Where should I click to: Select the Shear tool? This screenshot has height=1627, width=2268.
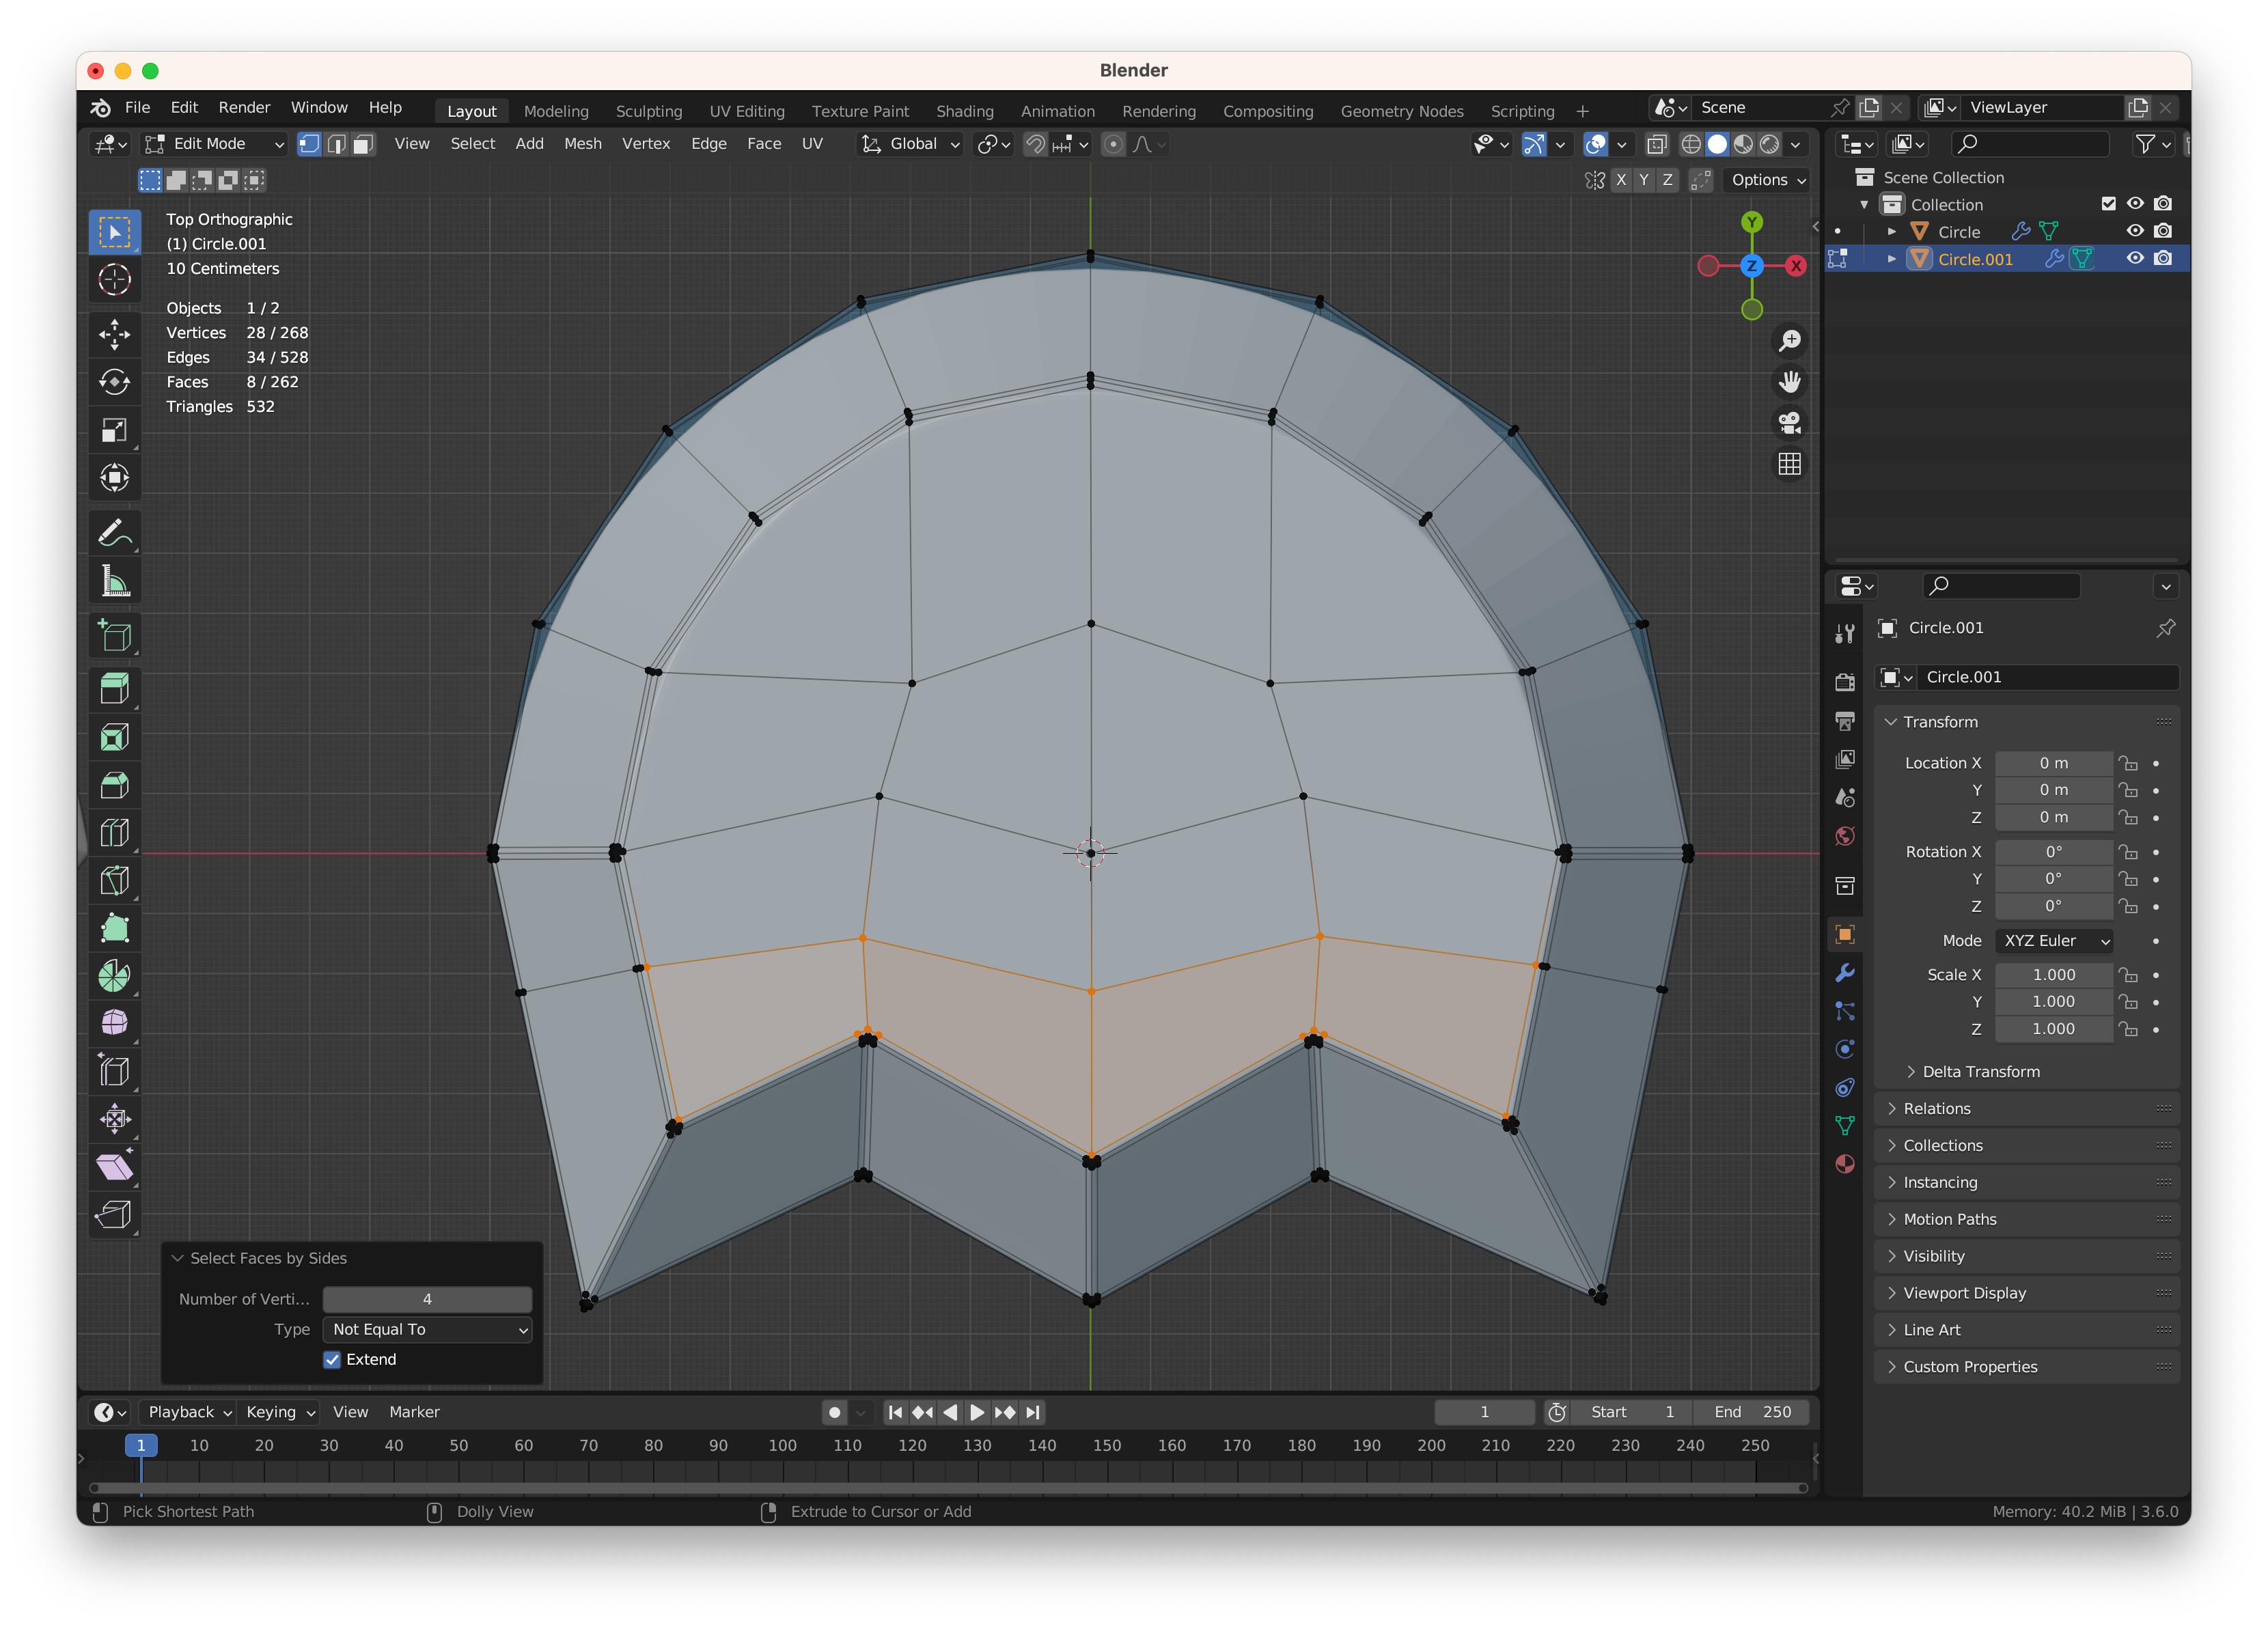click(114, 1167)
